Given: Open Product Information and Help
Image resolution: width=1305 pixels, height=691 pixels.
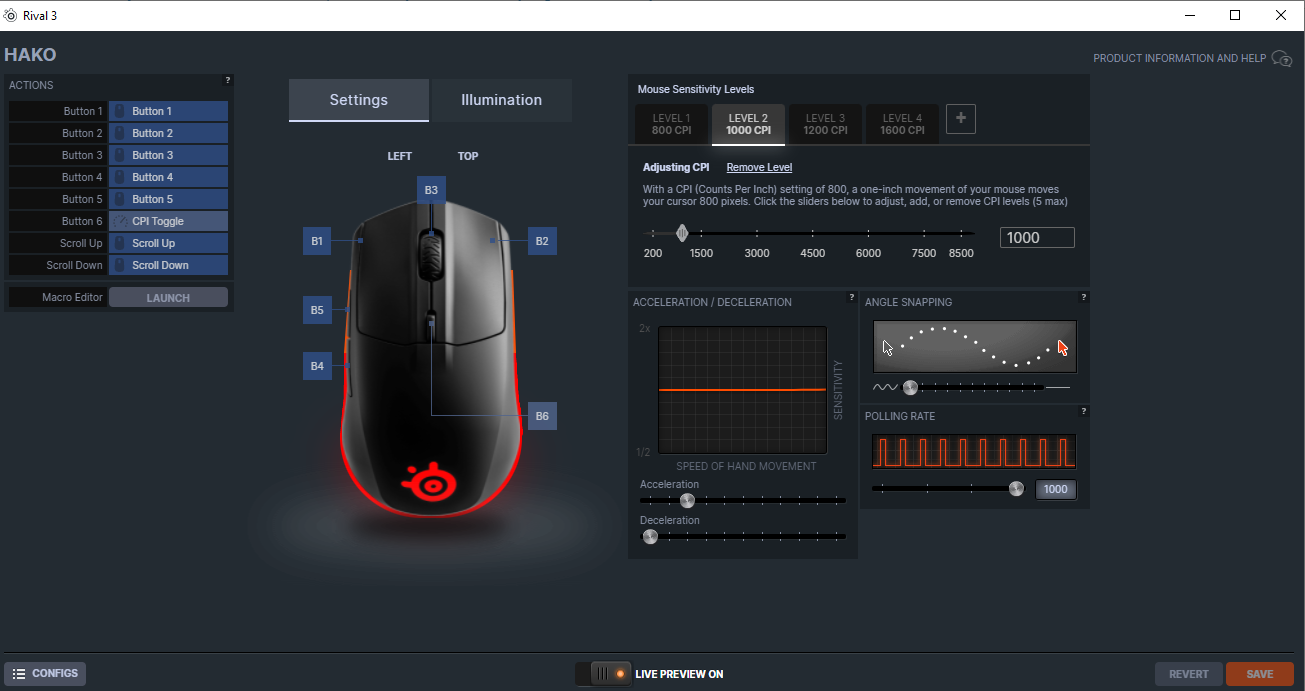Looking at the screenshot, I should point(1192,59).
